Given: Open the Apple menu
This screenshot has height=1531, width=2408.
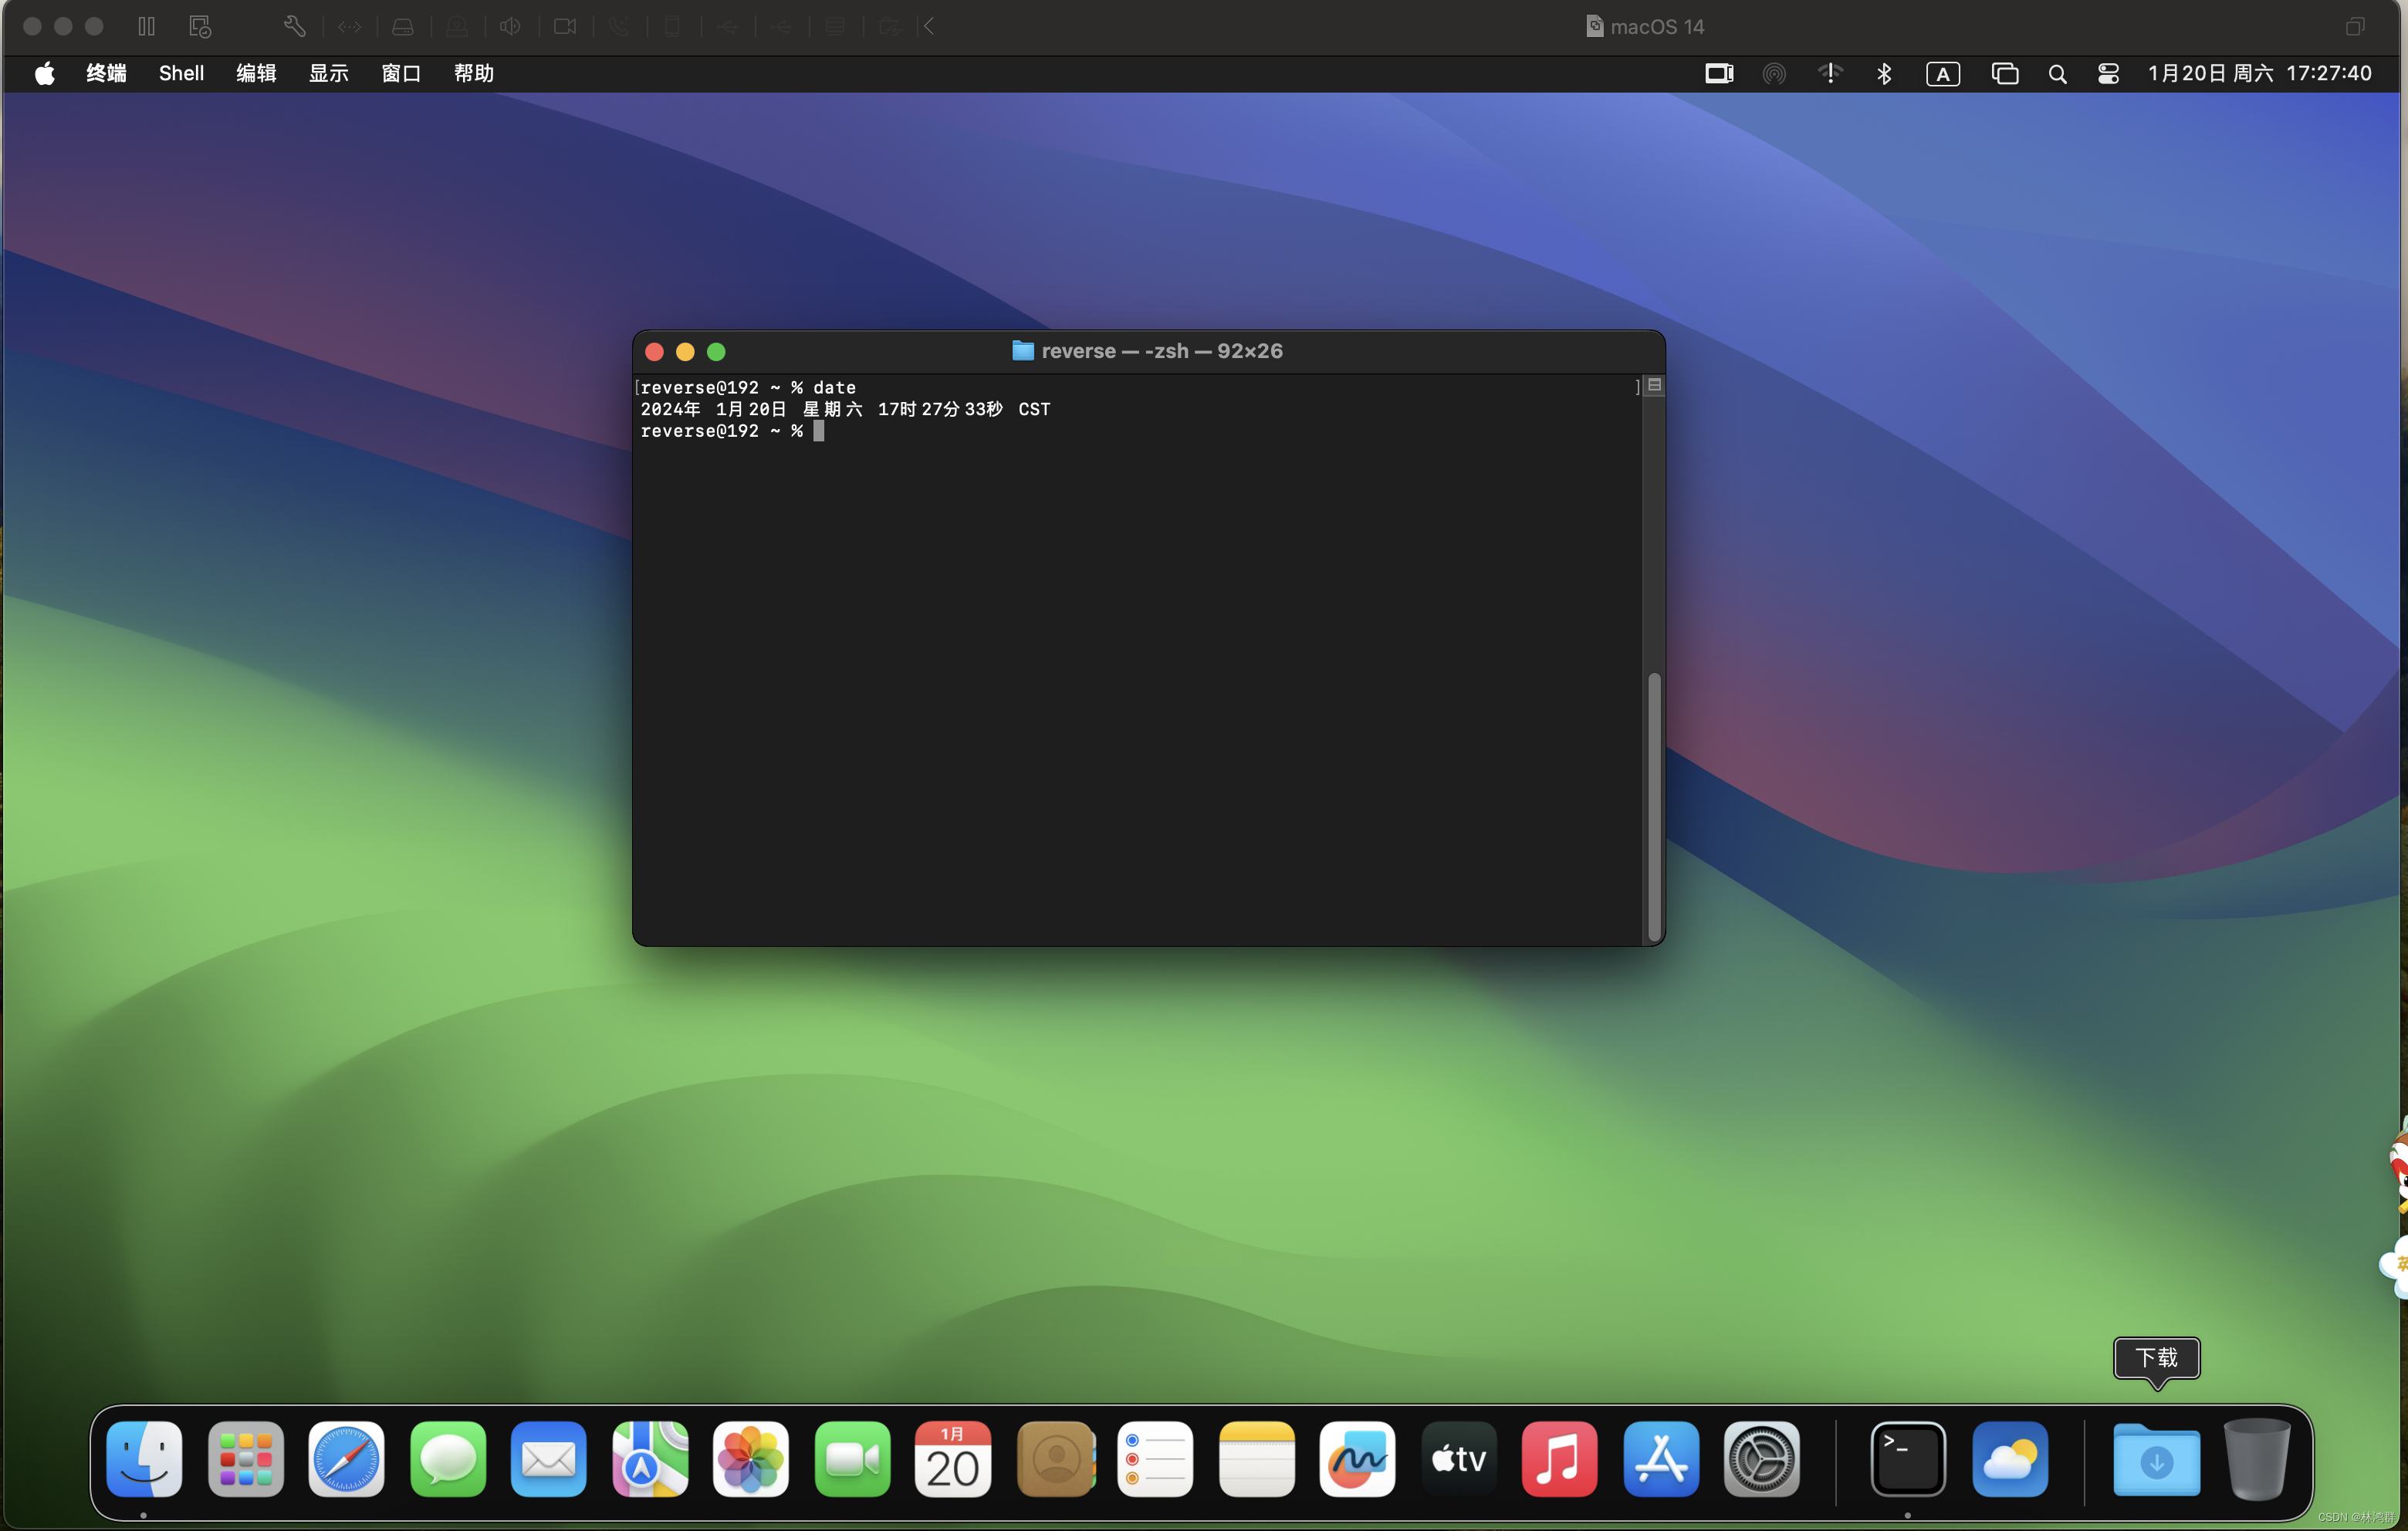Looking at the screenshot, I should (44, 74).
